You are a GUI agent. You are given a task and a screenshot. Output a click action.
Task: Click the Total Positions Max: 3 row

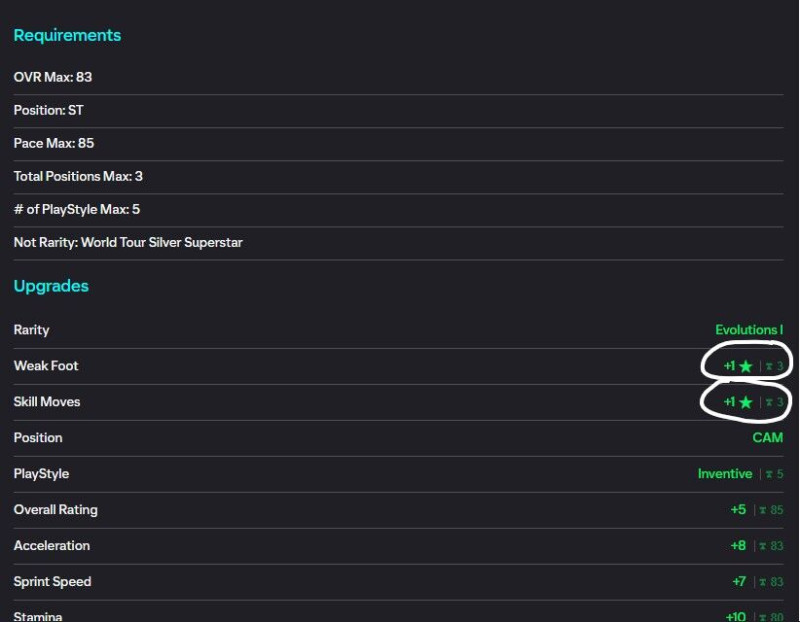click(x=78, y=176)
